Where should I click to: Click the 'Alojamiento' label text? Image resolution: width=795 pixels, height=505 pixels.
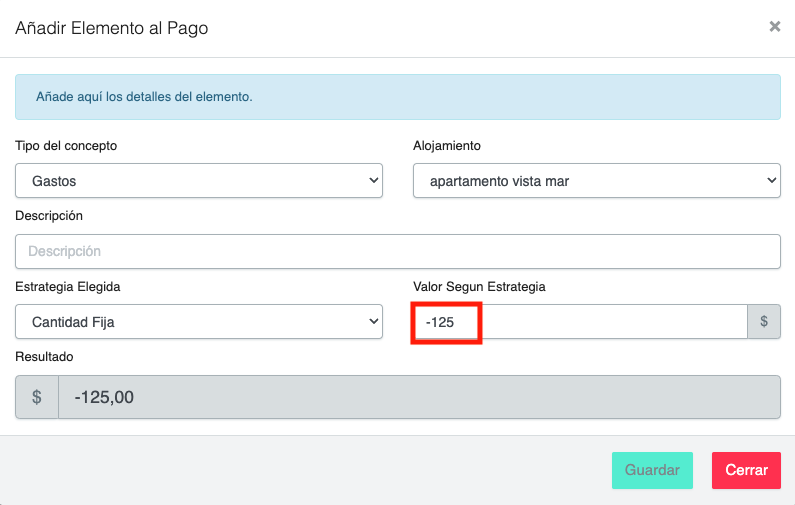[x=447, y=146]
